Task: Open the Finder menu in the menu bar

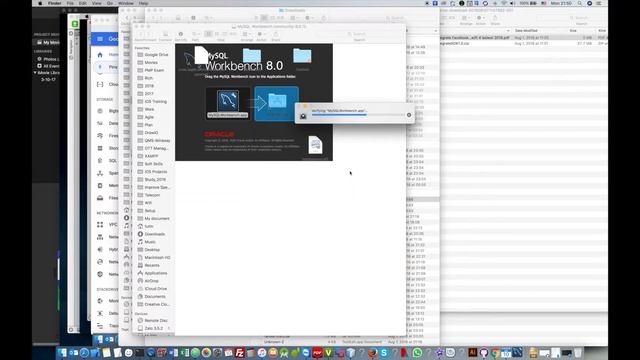Action: pyautogui.click(x=54, y=3)
